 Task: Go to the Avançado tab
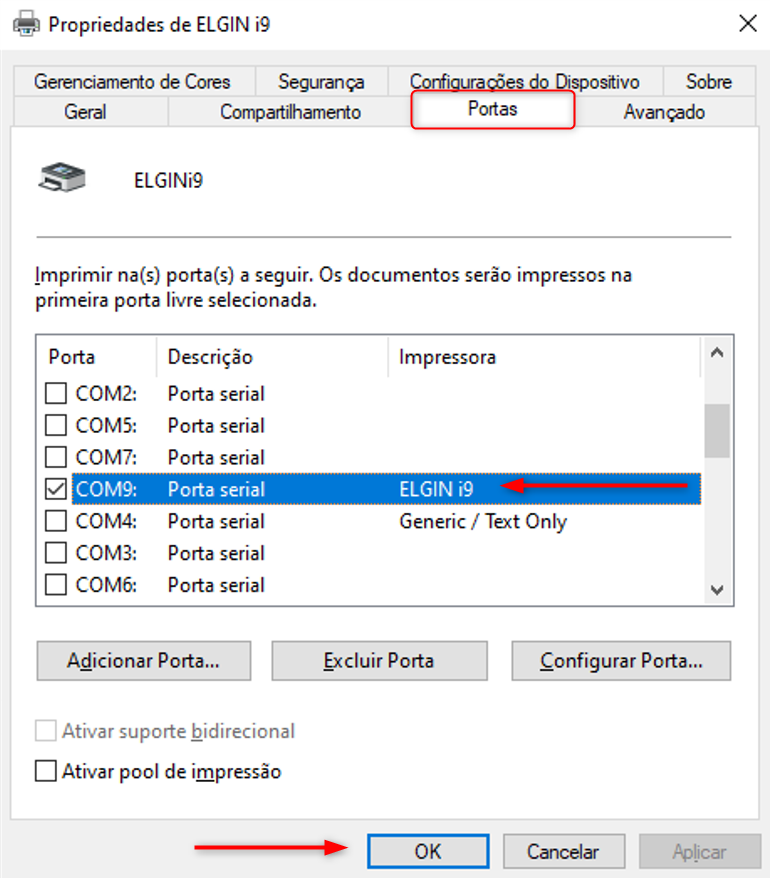pyautogui.click(x=664, y=112)
